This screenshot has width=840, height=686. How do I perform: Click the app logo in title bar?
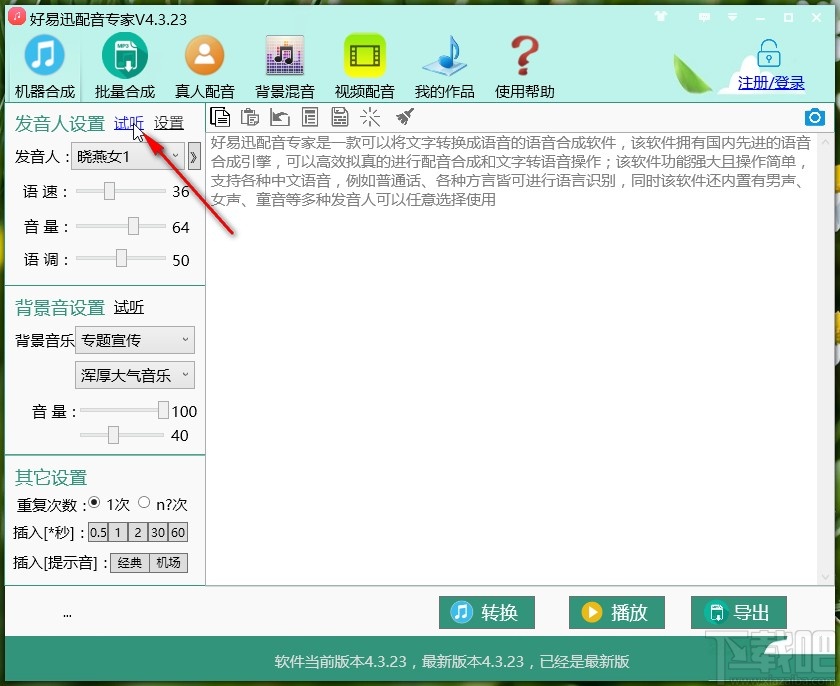point(17,17)
